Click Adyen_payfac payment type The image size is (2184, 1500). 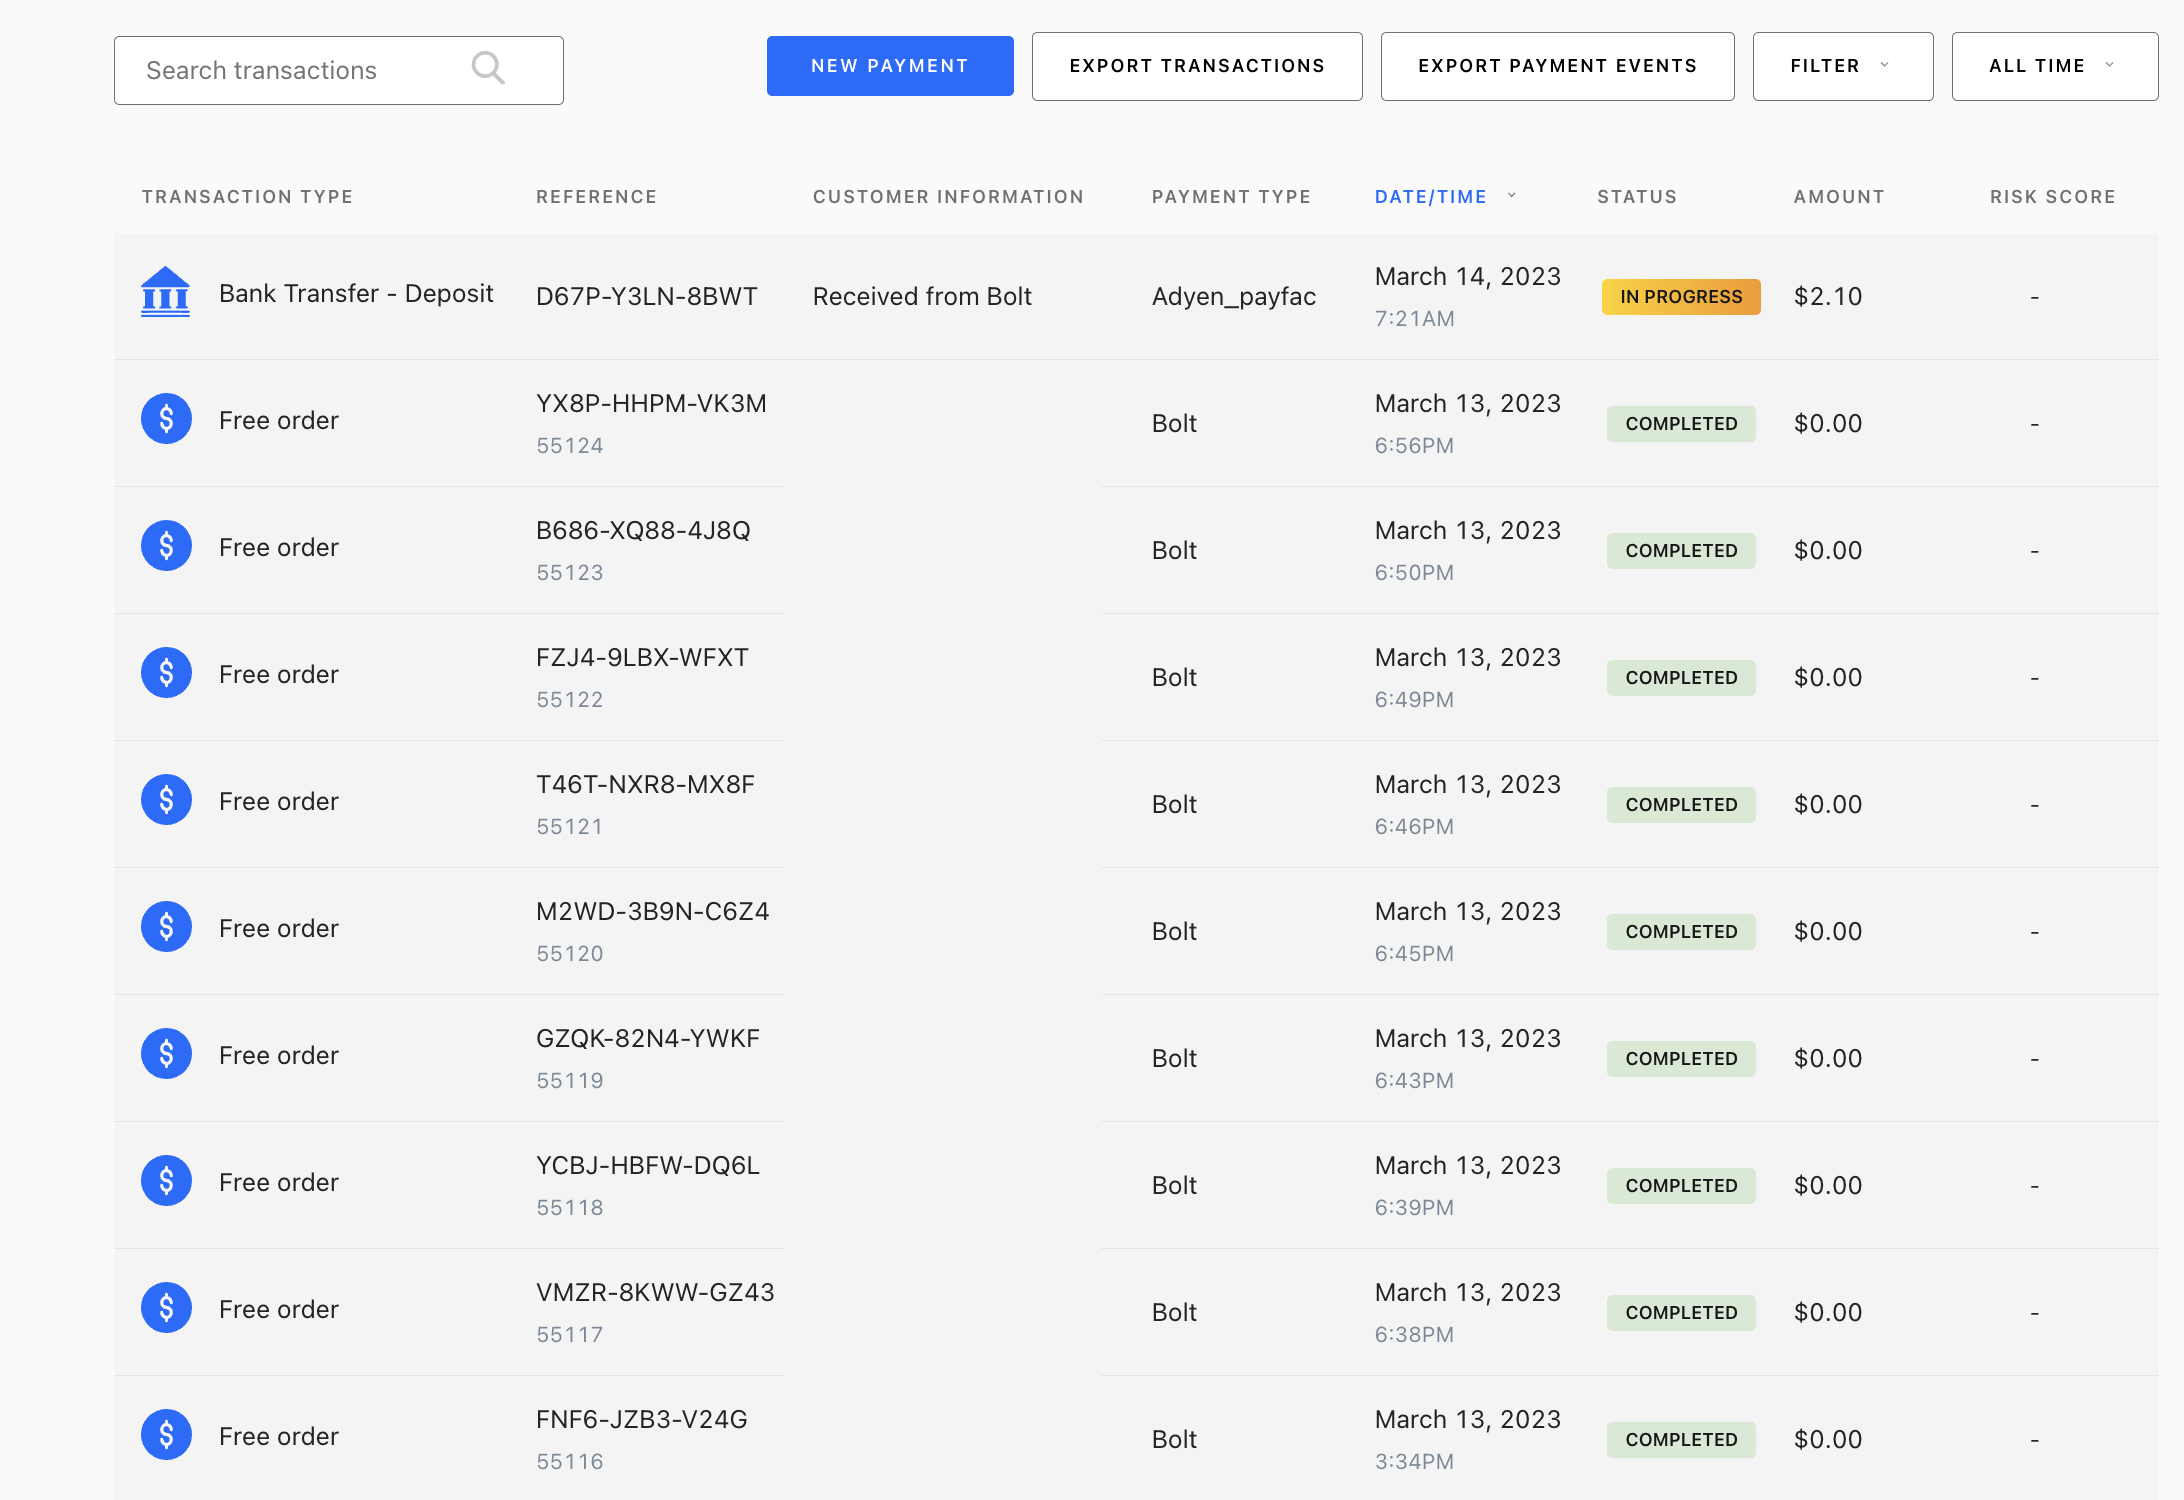click(x=1233, y=297)
